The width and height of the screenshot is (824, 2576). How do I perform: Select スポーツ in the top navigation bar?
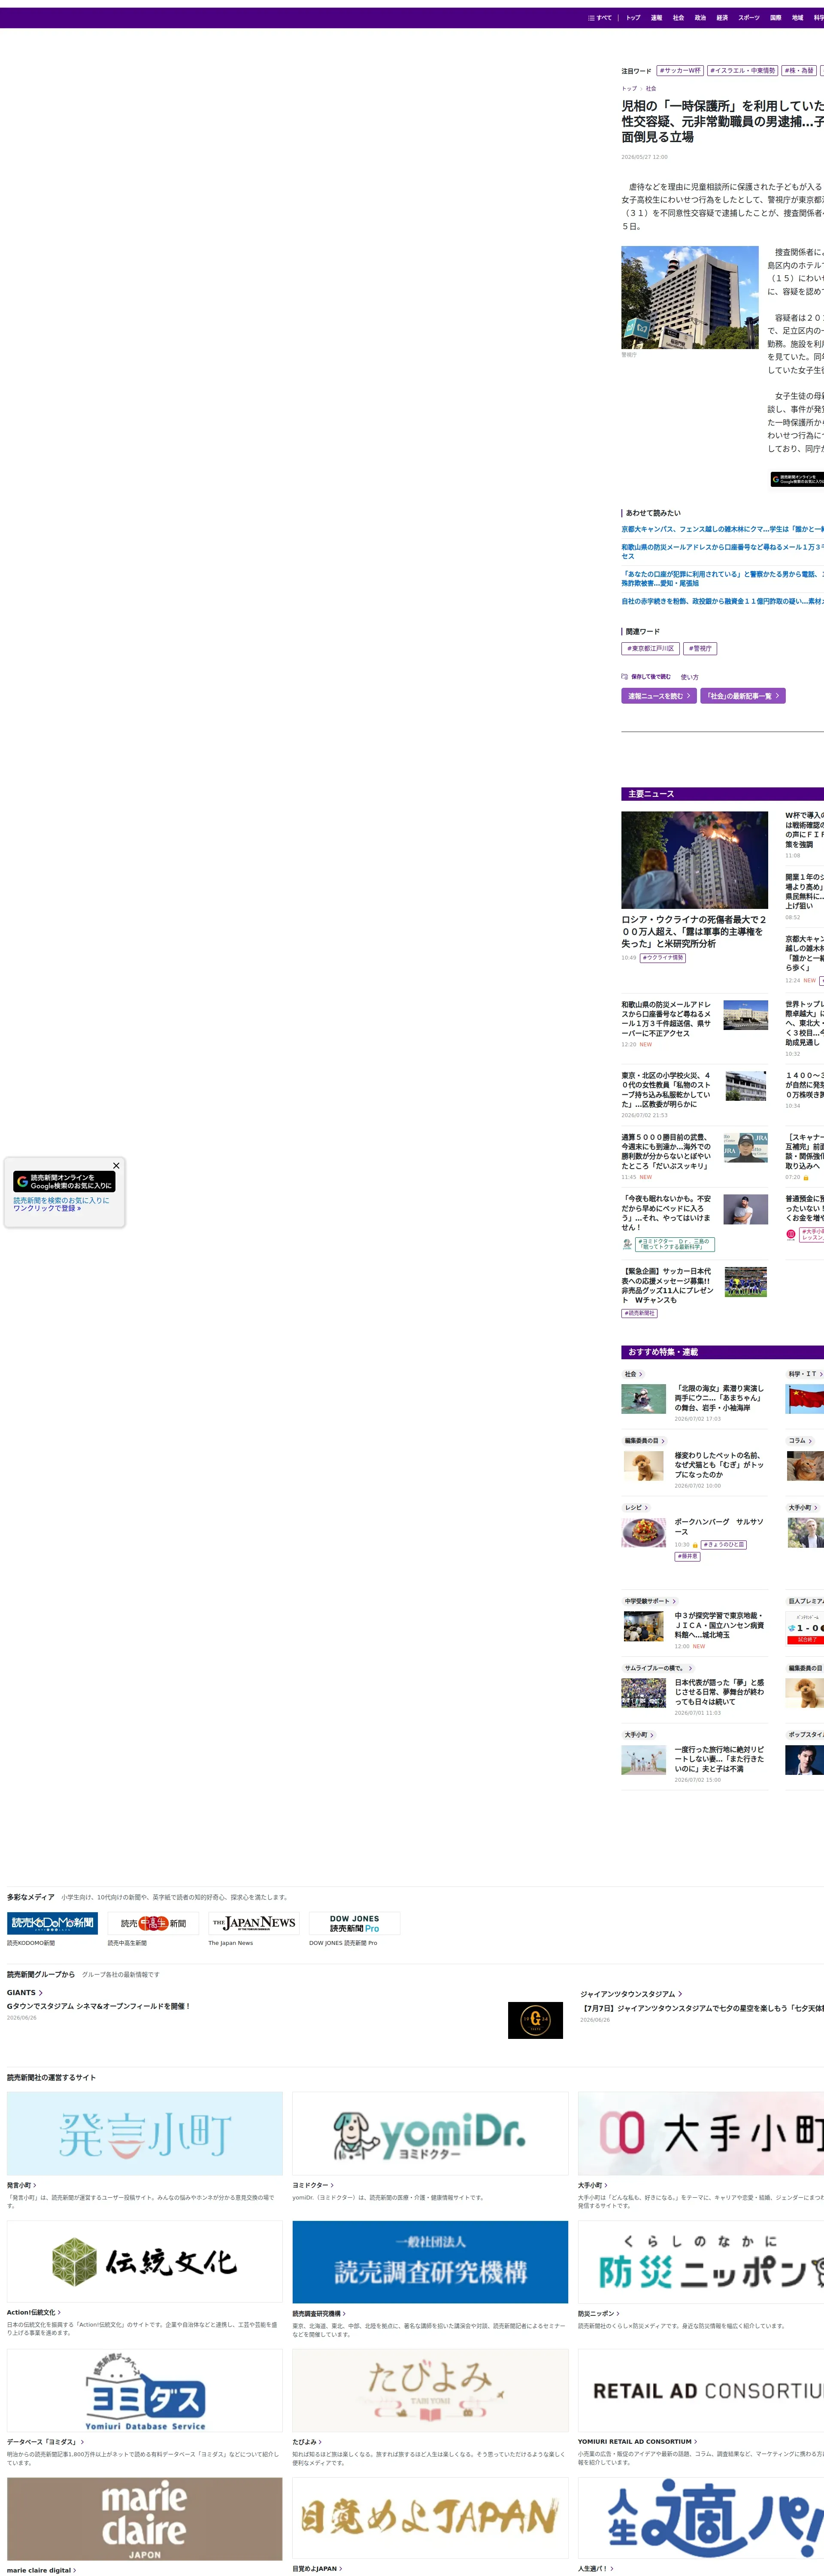(x=749, y=18)
